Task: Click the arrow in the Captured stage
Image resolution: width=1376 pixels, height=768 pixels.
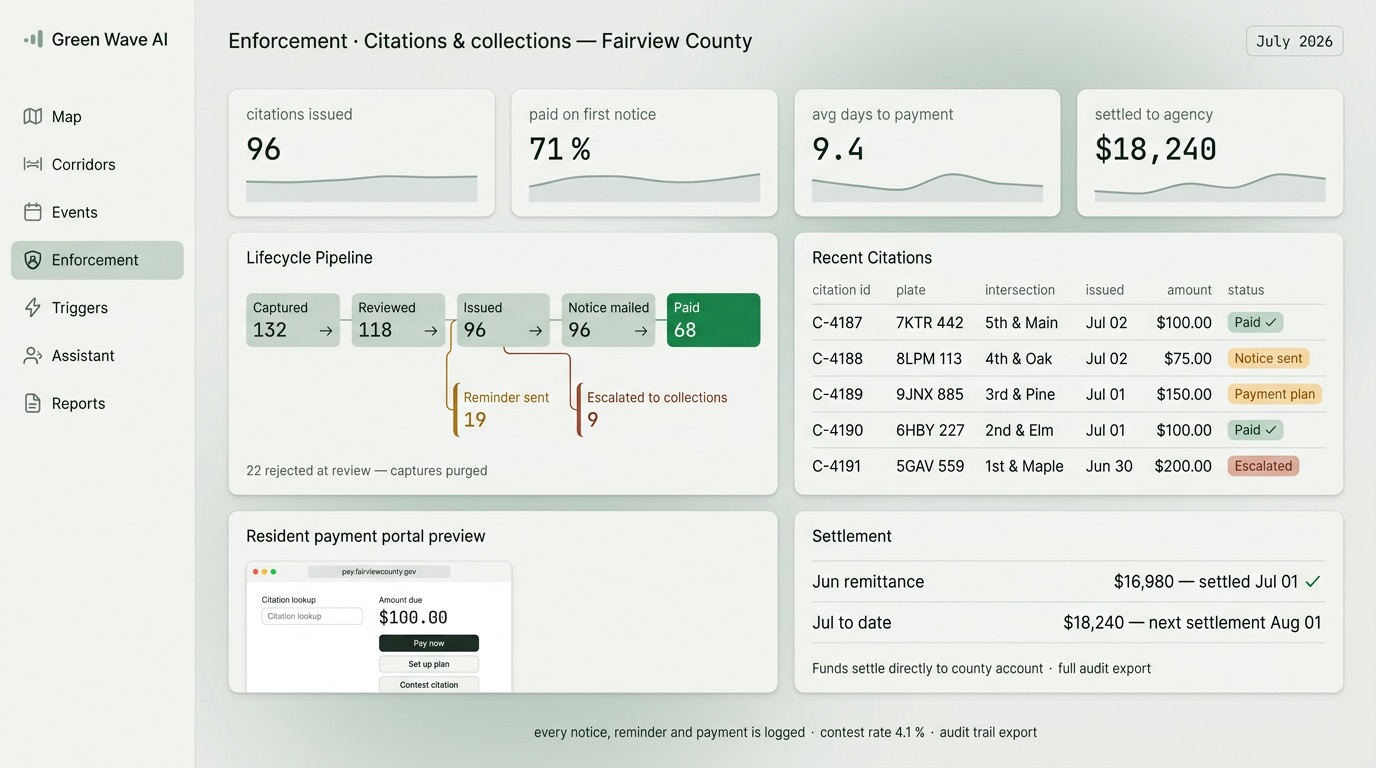Action: (325, 330)
